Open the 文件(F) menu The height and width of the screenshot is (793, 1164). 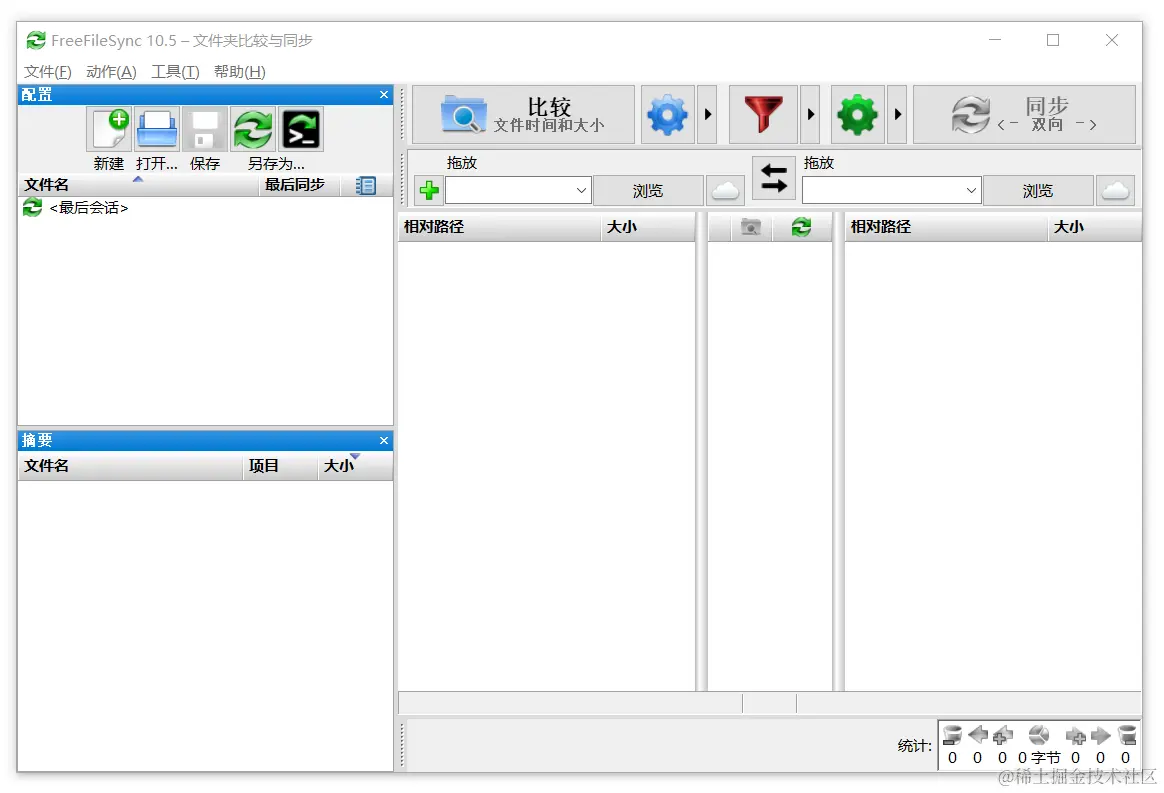48,71
